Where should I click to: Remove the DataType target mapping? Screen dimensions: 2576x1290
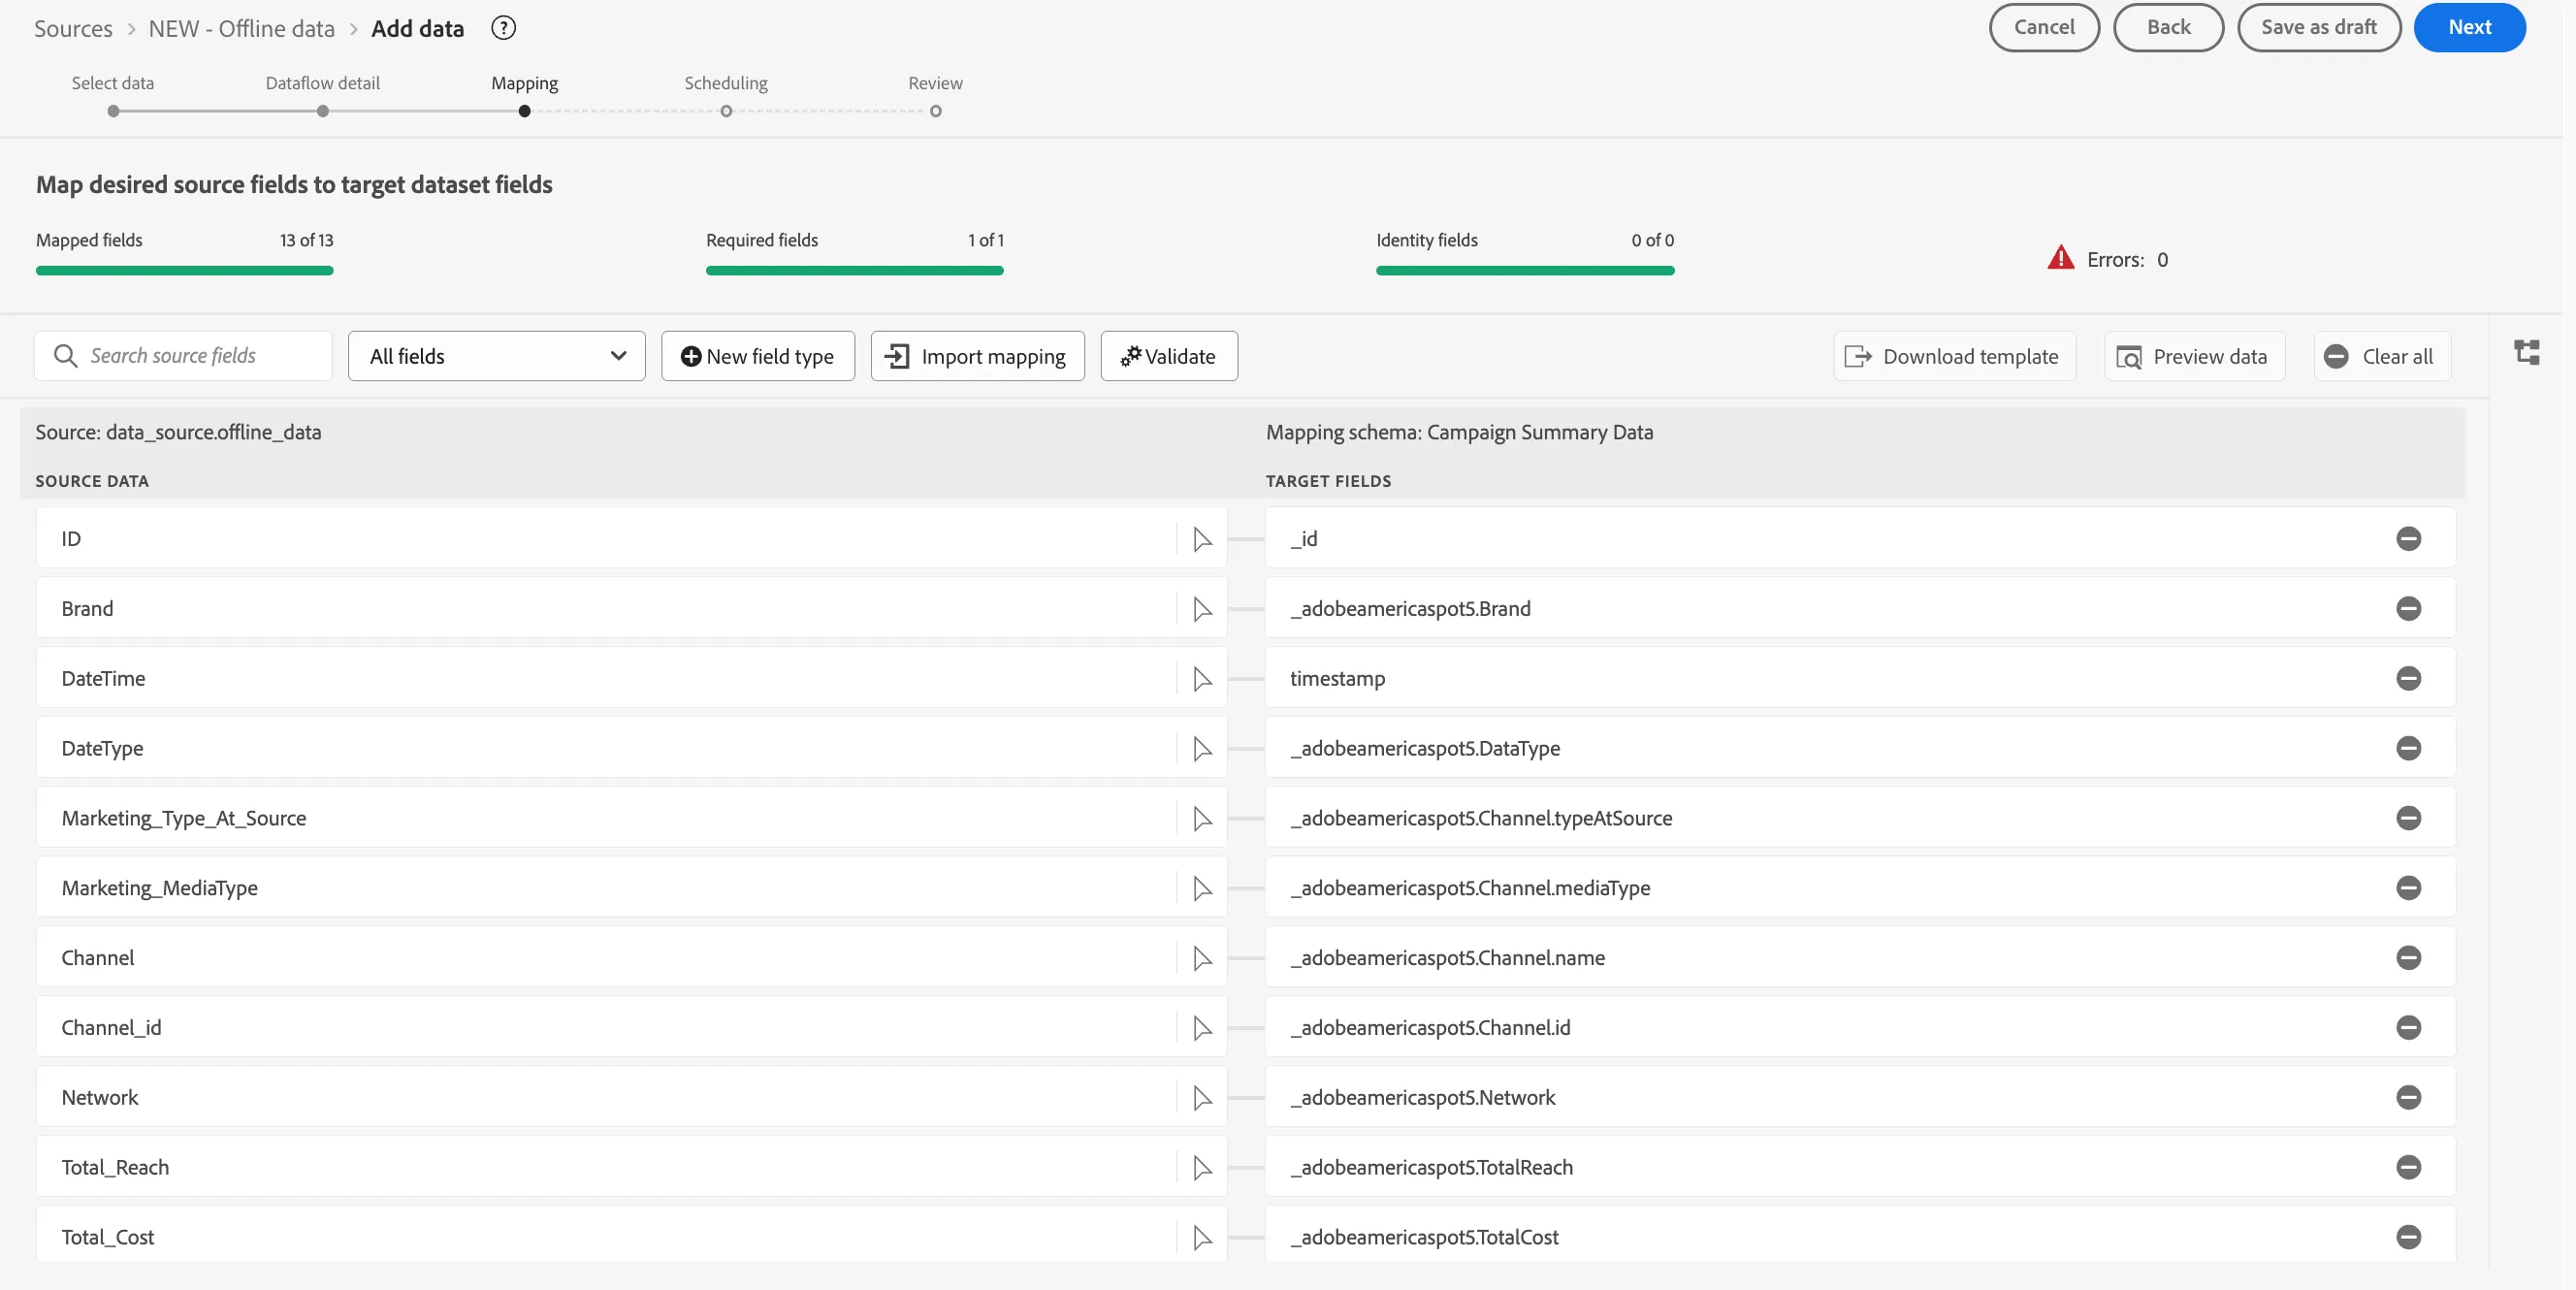coord(2408,749)
